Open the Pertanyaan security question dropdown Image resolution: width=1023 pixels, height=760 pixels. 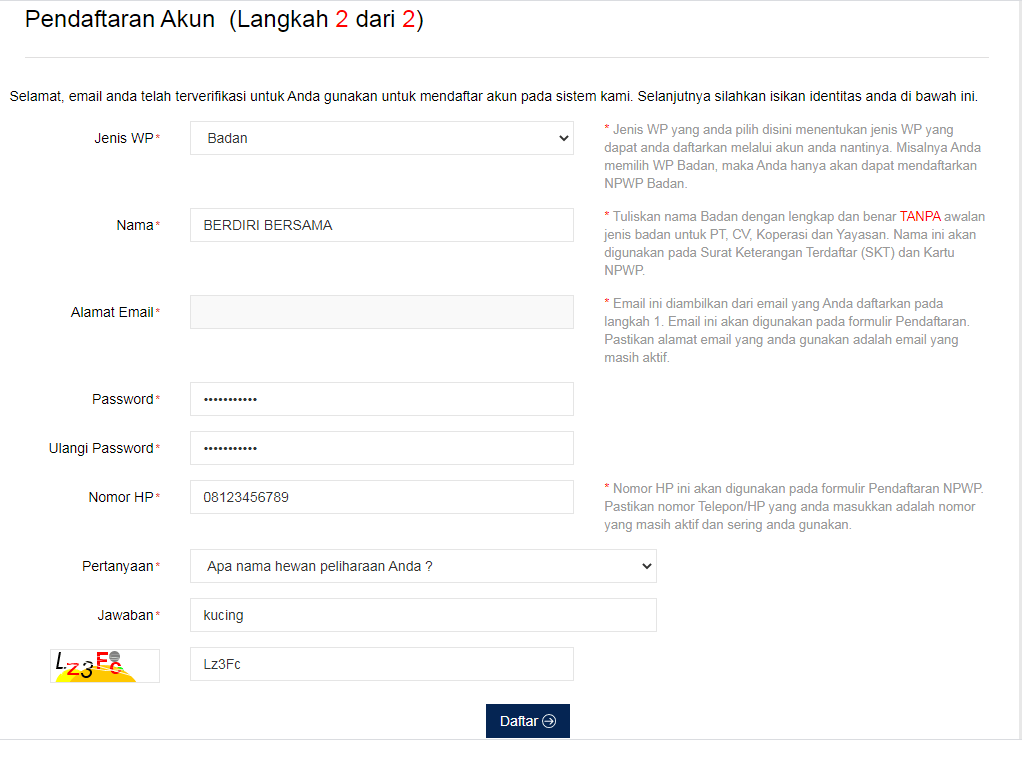click(420, 565)
